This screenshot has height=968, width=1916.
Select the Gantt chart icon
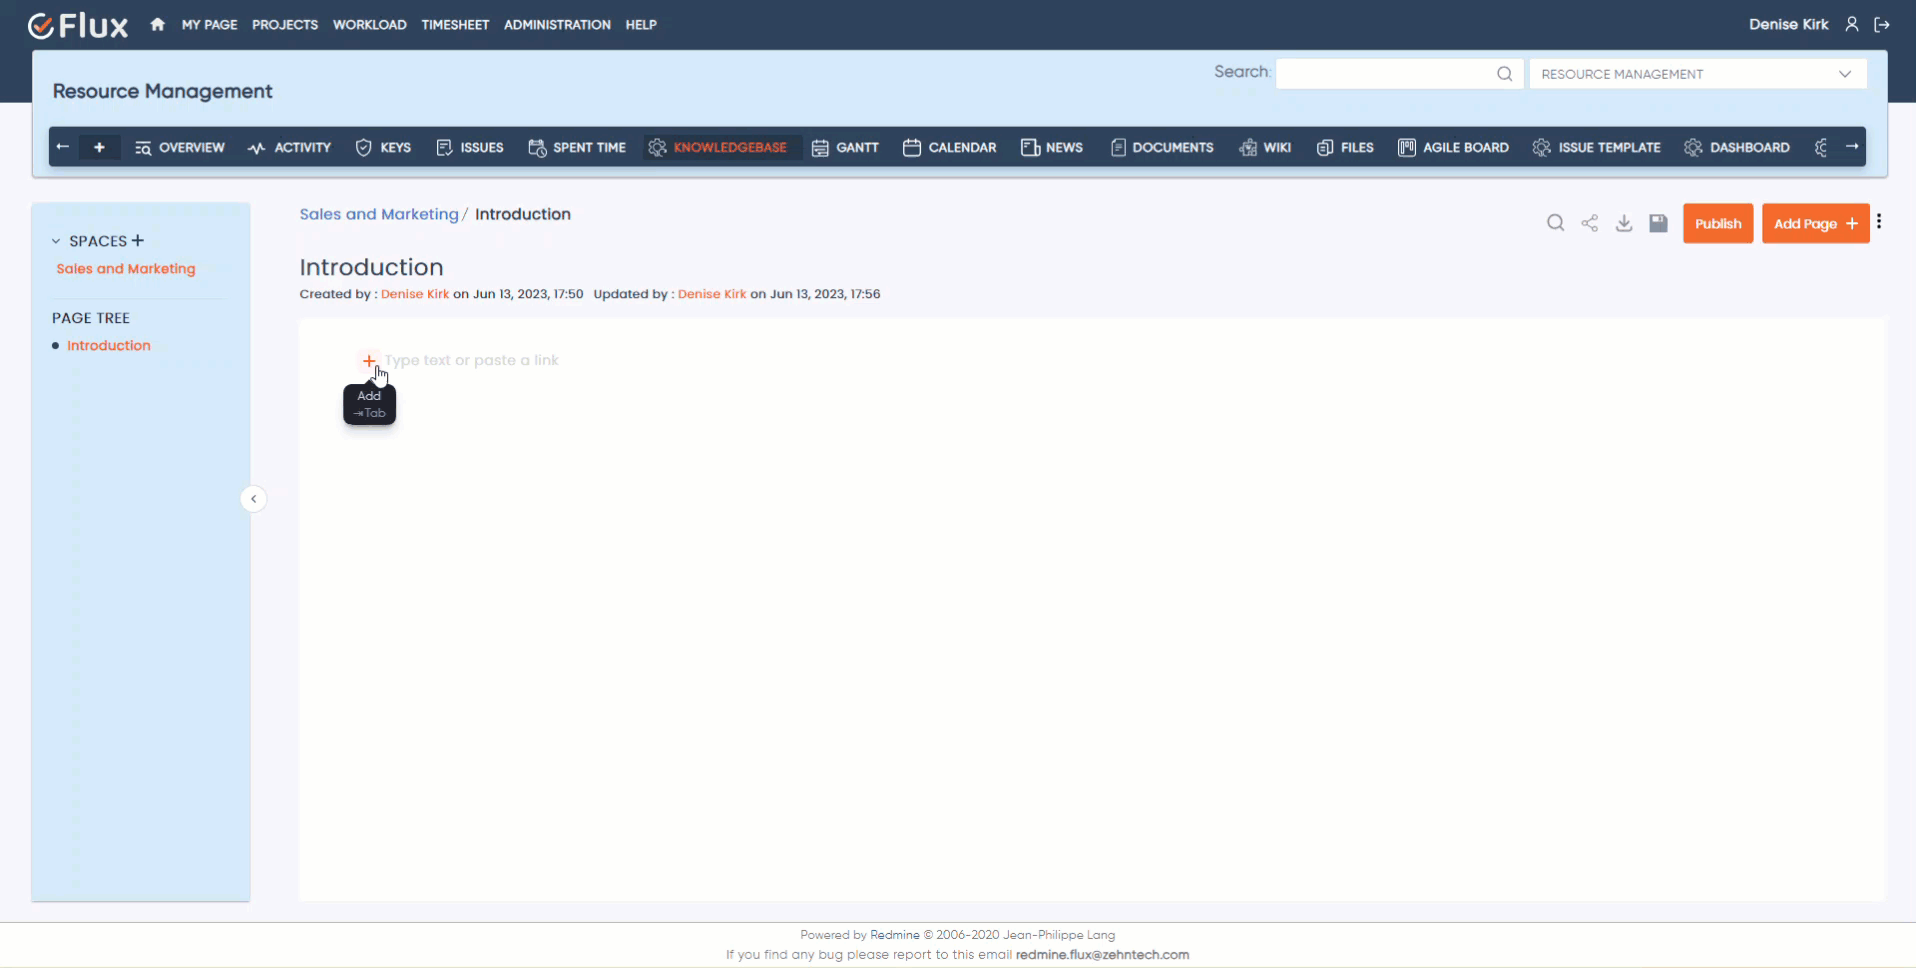tap(820, 147)
